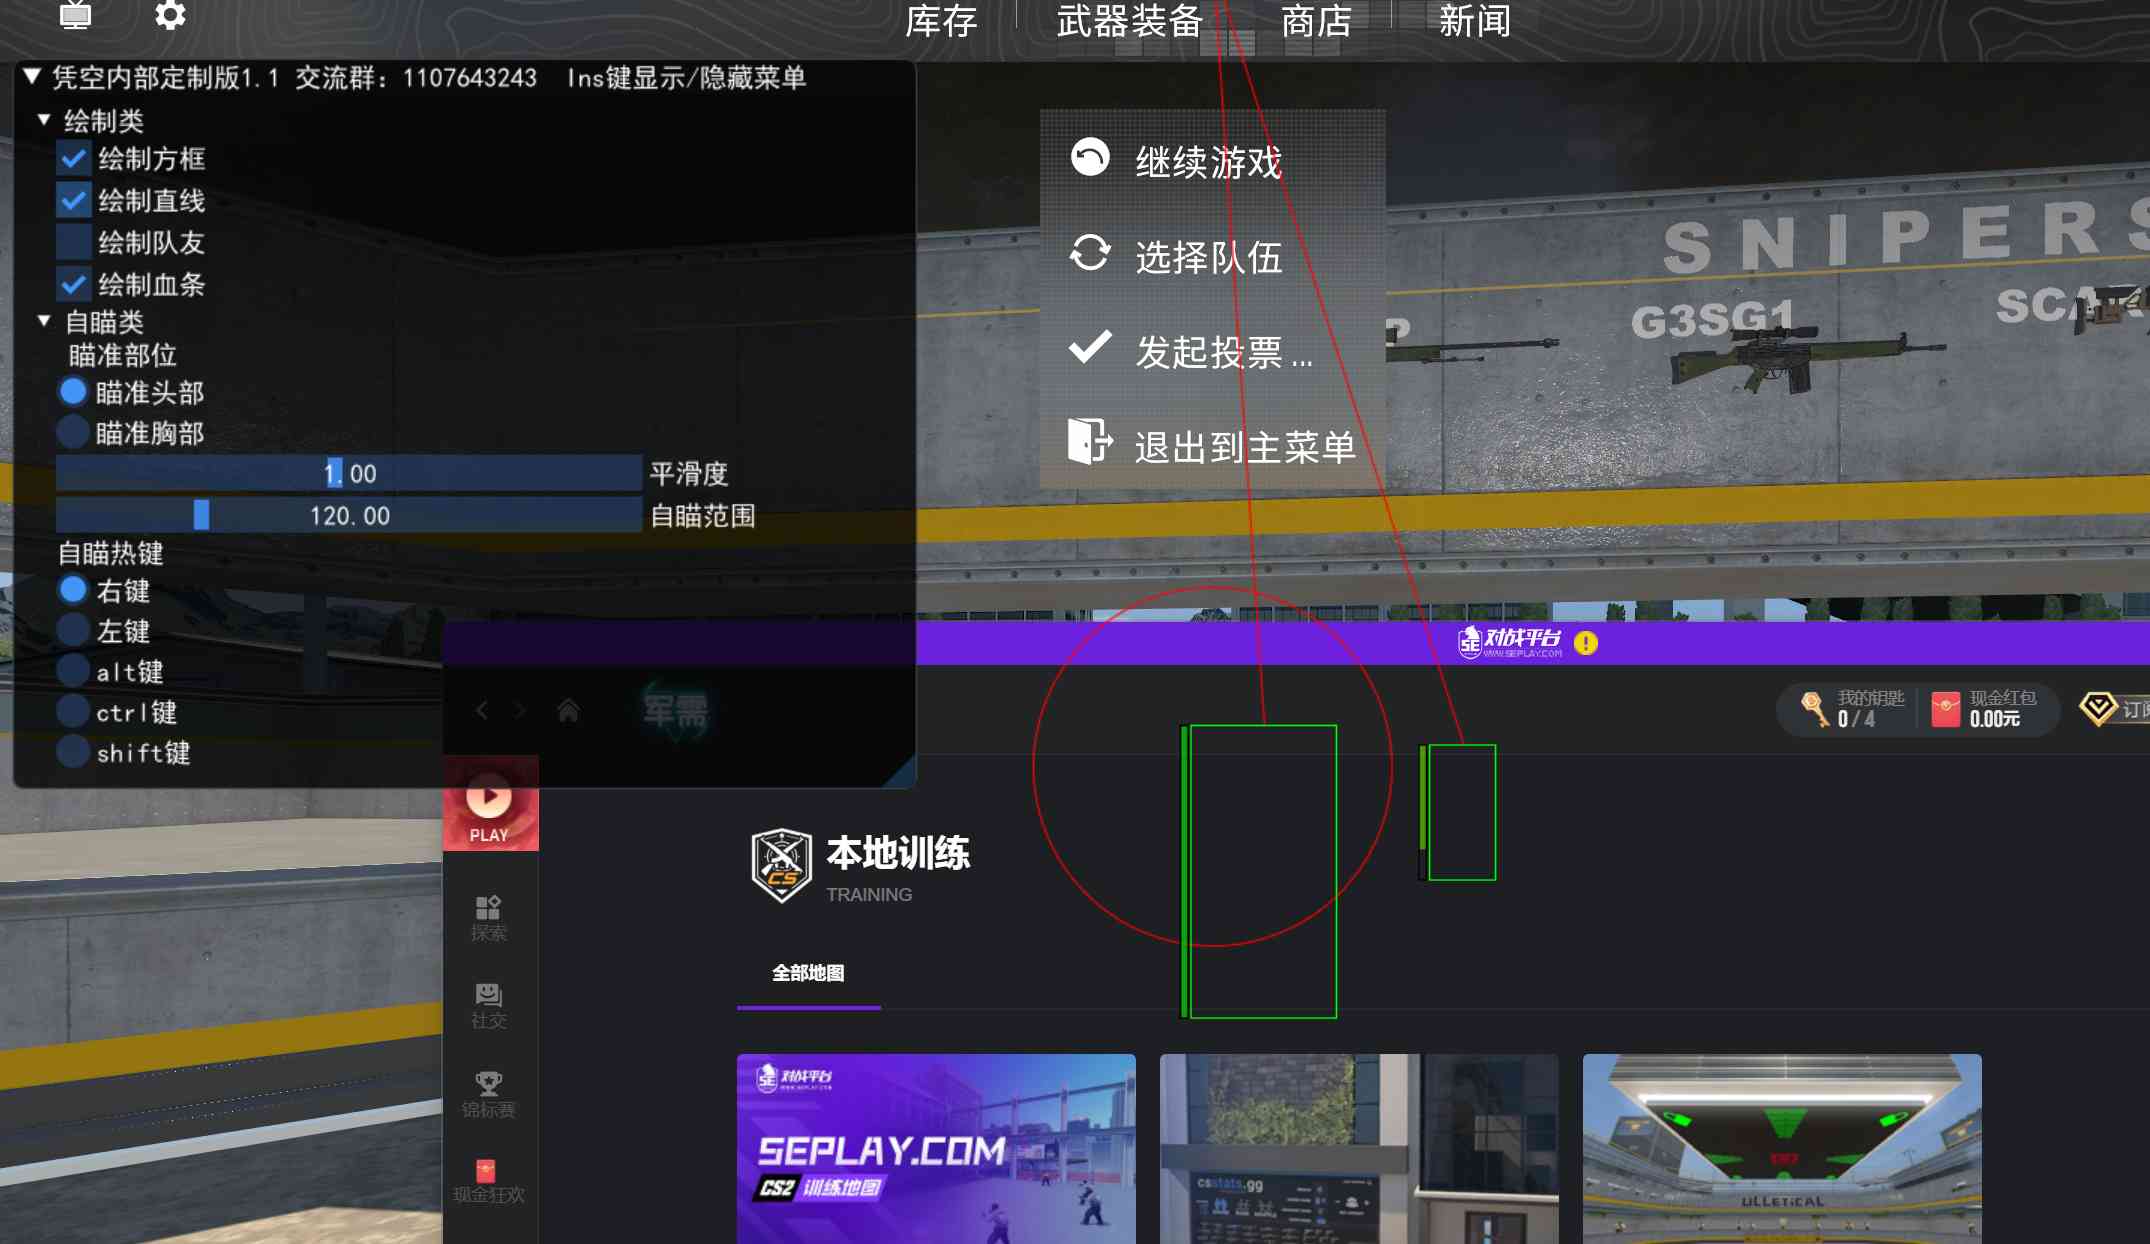This screenshot has height=1244, width=2150.
Task: Choose shift键 as the hotkey
Action: click(73, 751)
